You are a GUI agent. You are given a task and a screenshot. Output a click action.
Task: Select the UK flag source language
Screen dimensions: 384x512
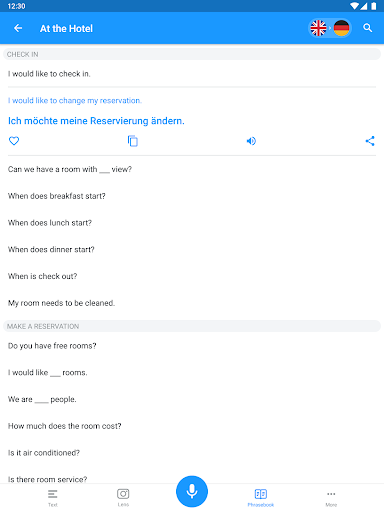(x=318, y=28)
